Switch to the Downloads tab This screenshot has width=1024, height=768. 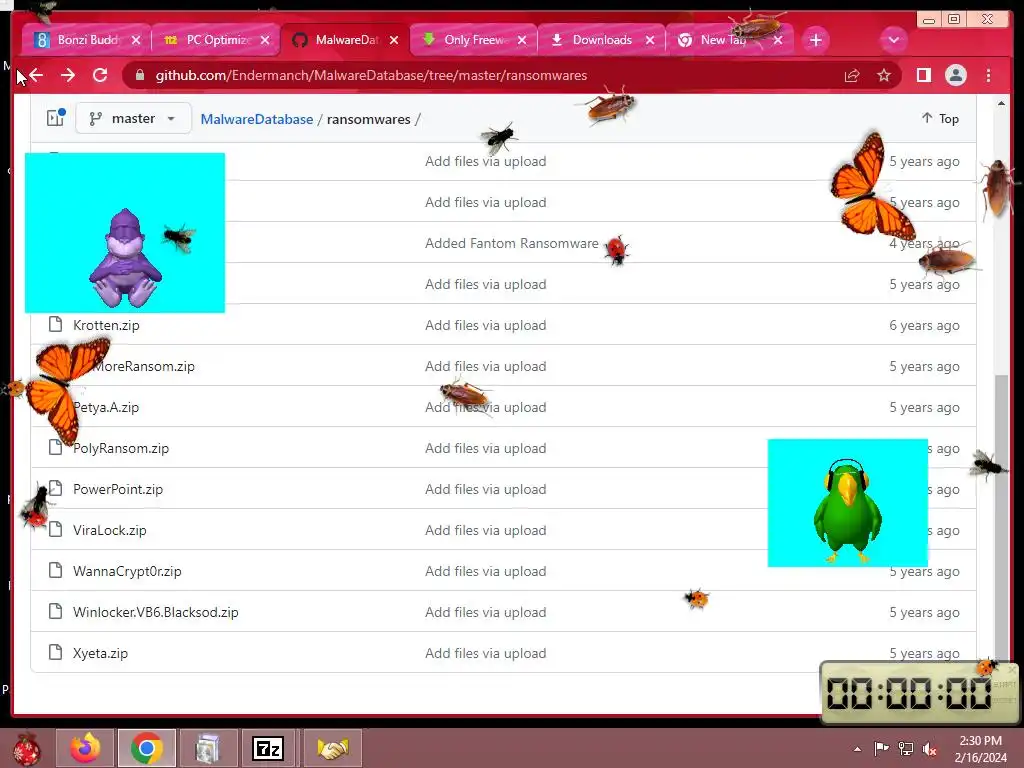601,40
